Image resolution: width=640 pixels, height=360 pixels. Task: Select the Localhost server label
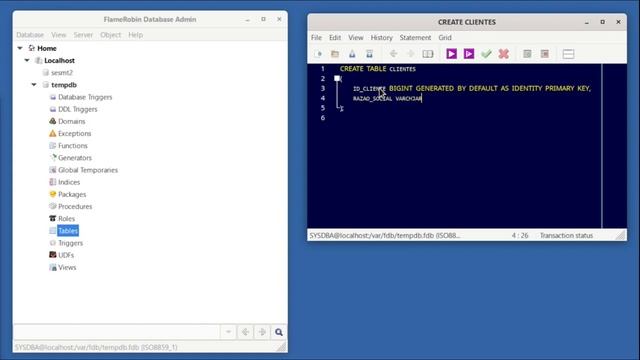point(59,60)
